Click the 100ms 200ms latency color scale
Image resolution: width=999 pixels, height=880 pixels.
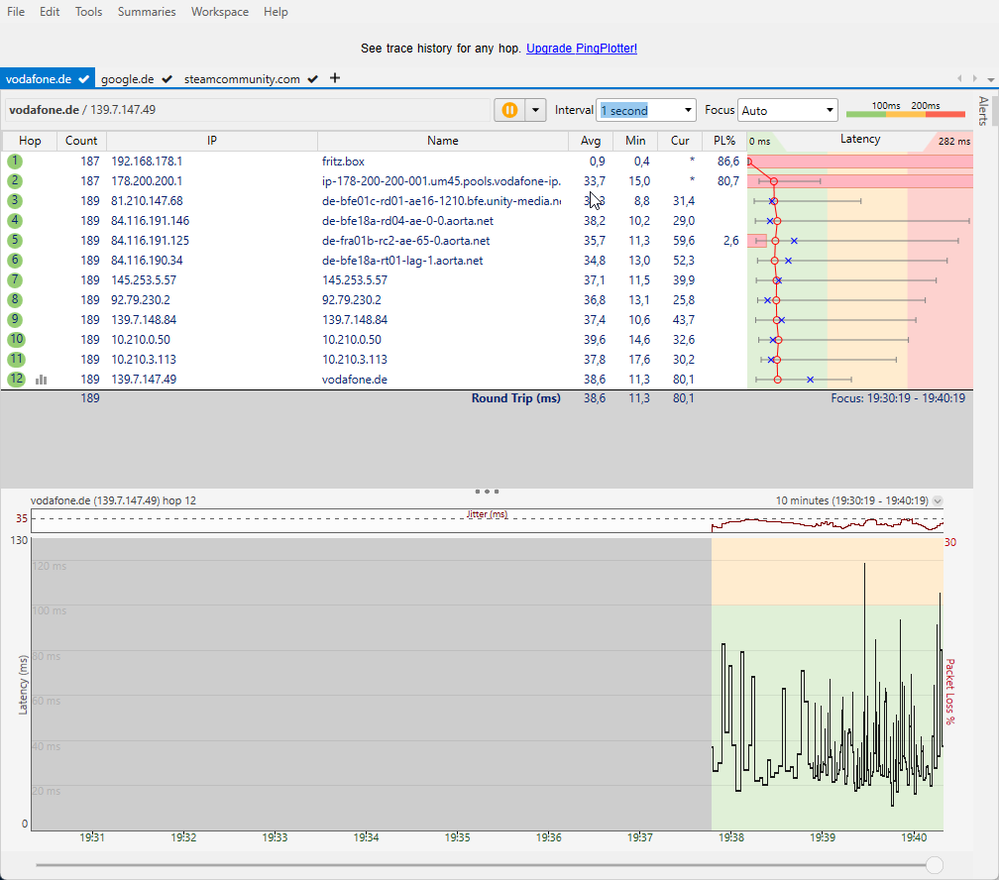coord(905,110)
